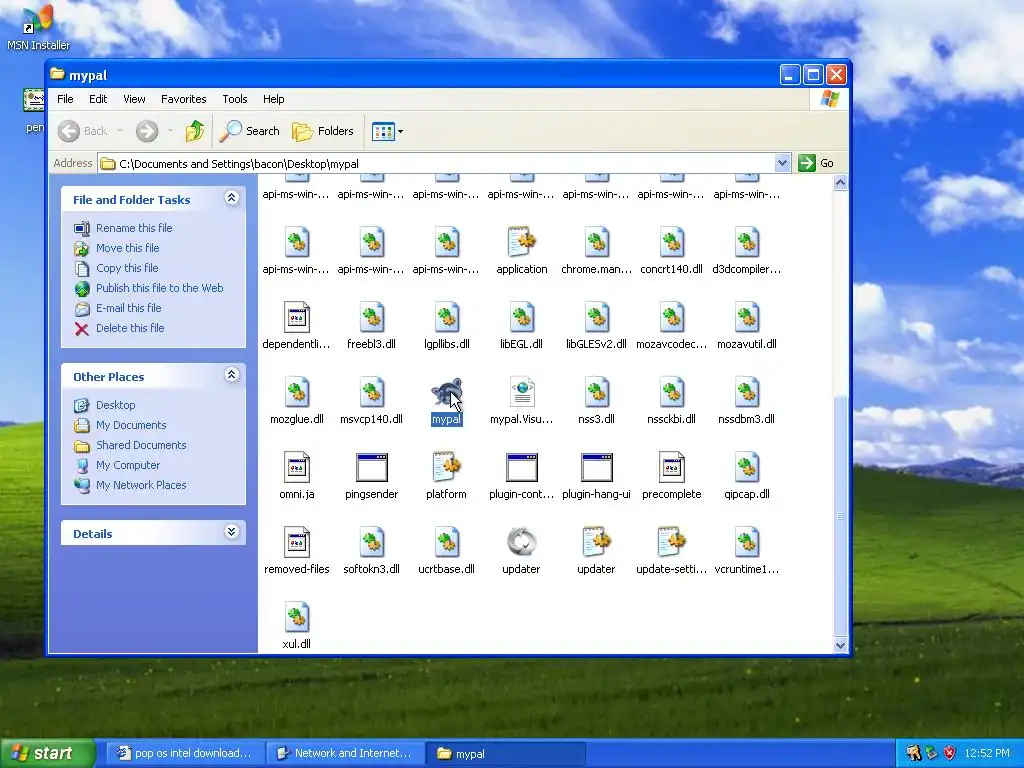Select the softokn3.dll file icon

372,543
